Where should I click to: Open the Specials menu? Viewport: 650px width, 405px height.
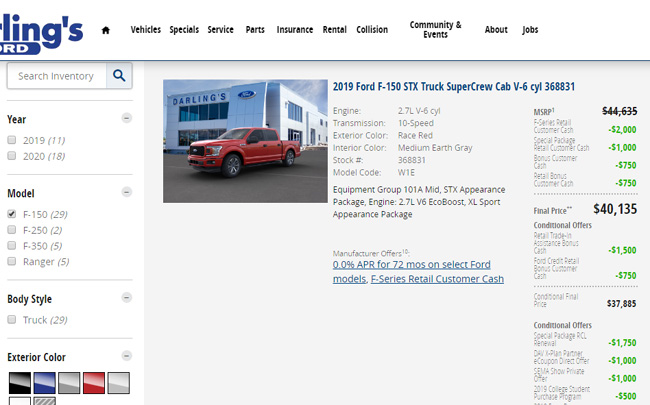click(184, 30)
